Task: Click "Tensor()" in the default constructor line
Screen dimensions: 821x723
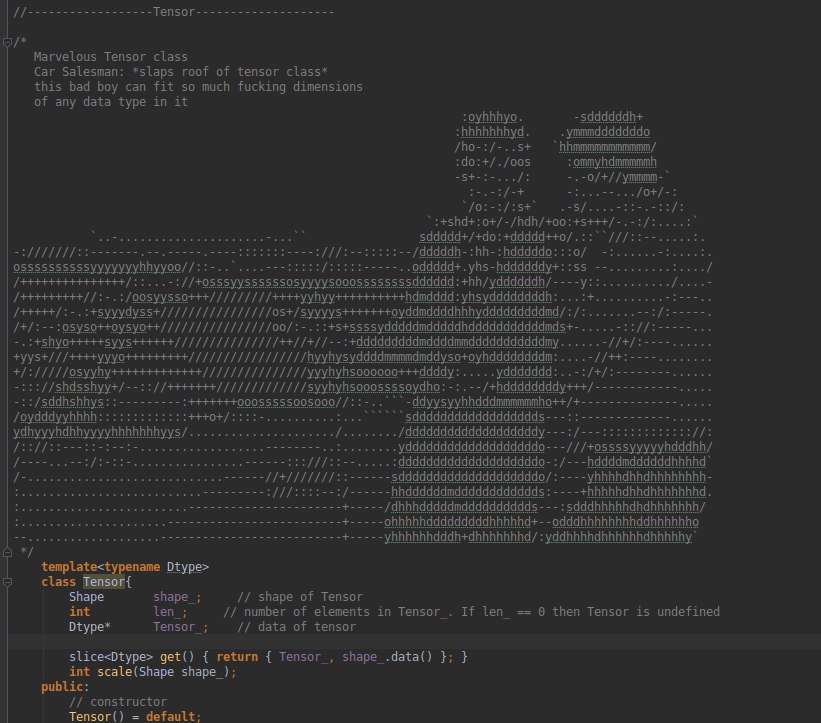Action: click(x=97, y=717)
